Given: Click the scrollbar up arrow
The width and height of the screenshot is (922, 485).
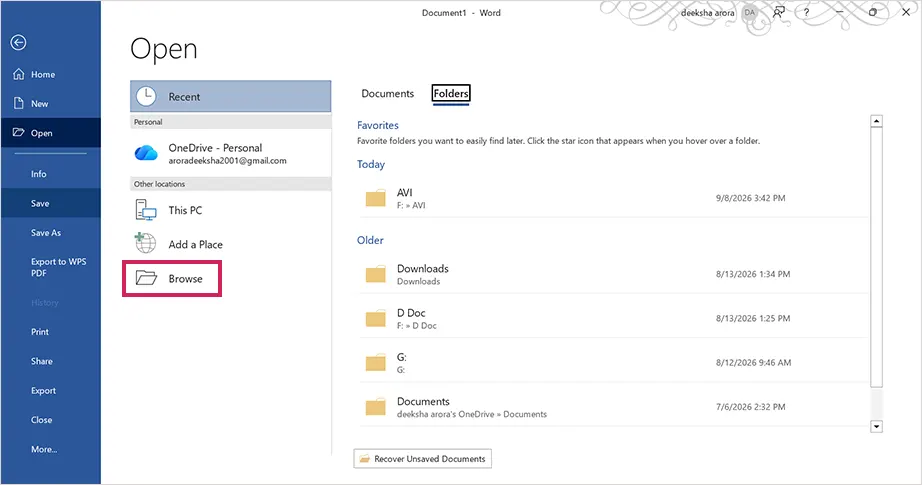Looking at the screenshot, I should click(876, 121).
